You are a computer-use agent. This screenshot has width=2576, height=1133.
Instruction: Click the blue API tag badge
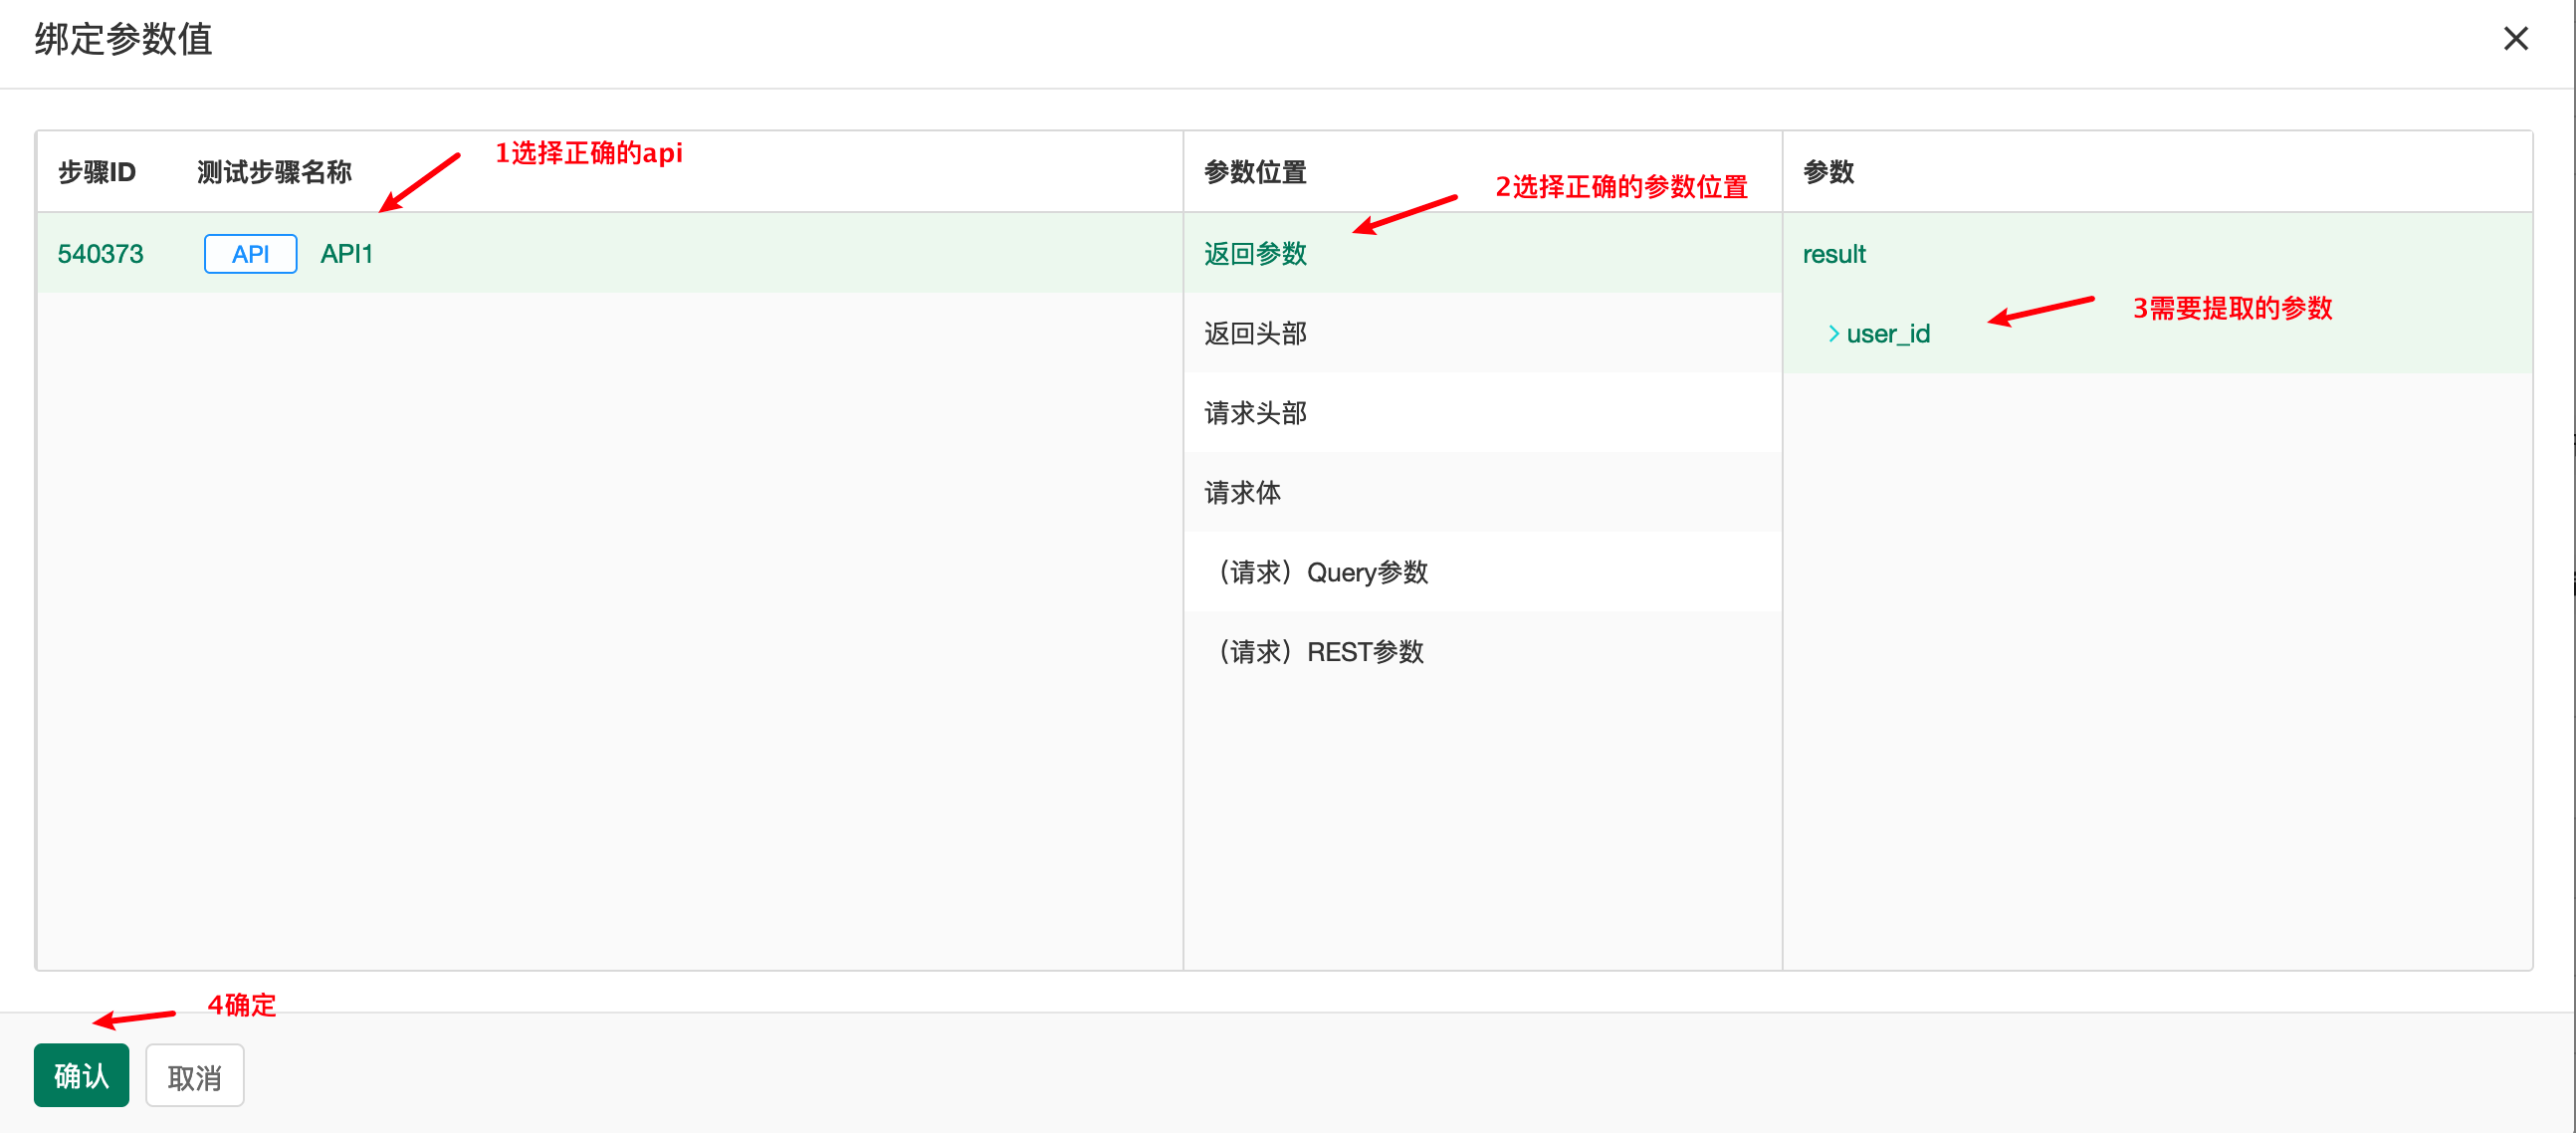point(250,254)
